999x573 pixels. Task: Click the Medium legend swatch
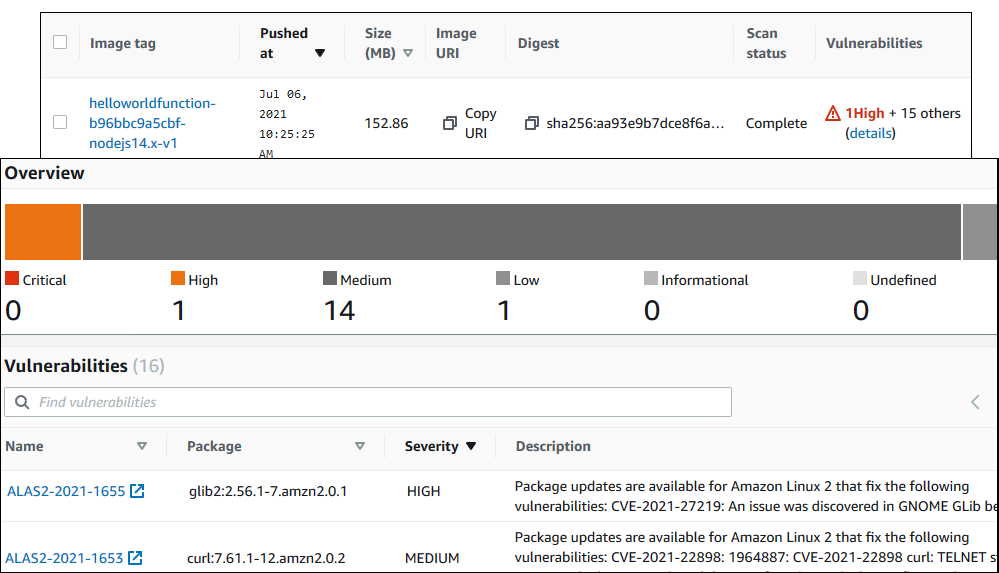point(329,279)
